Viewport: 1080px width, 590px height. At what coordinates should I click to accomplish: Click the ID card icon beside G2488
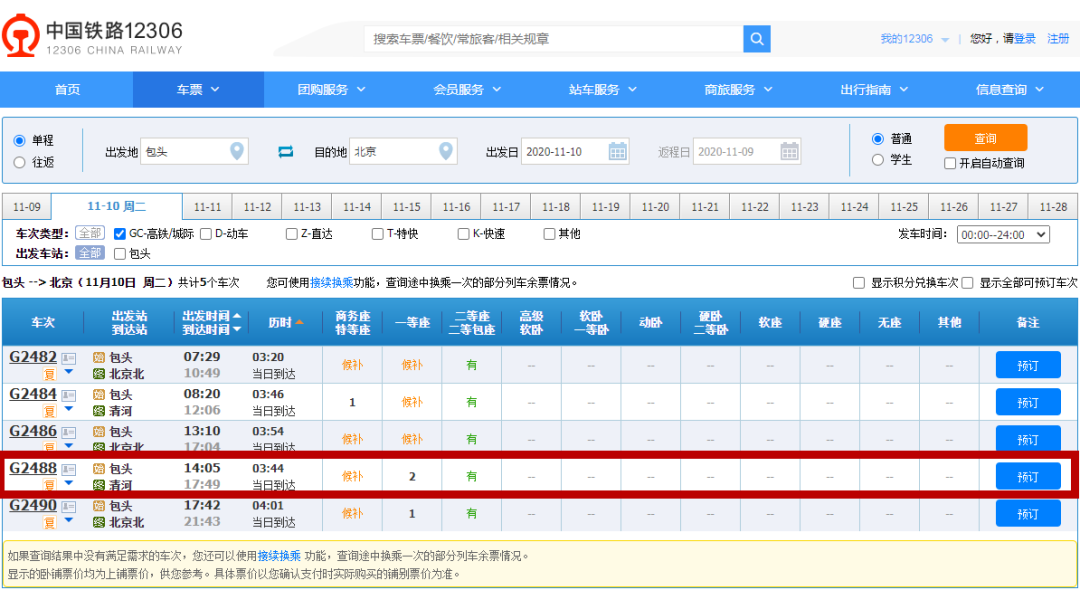click(69, 469)
